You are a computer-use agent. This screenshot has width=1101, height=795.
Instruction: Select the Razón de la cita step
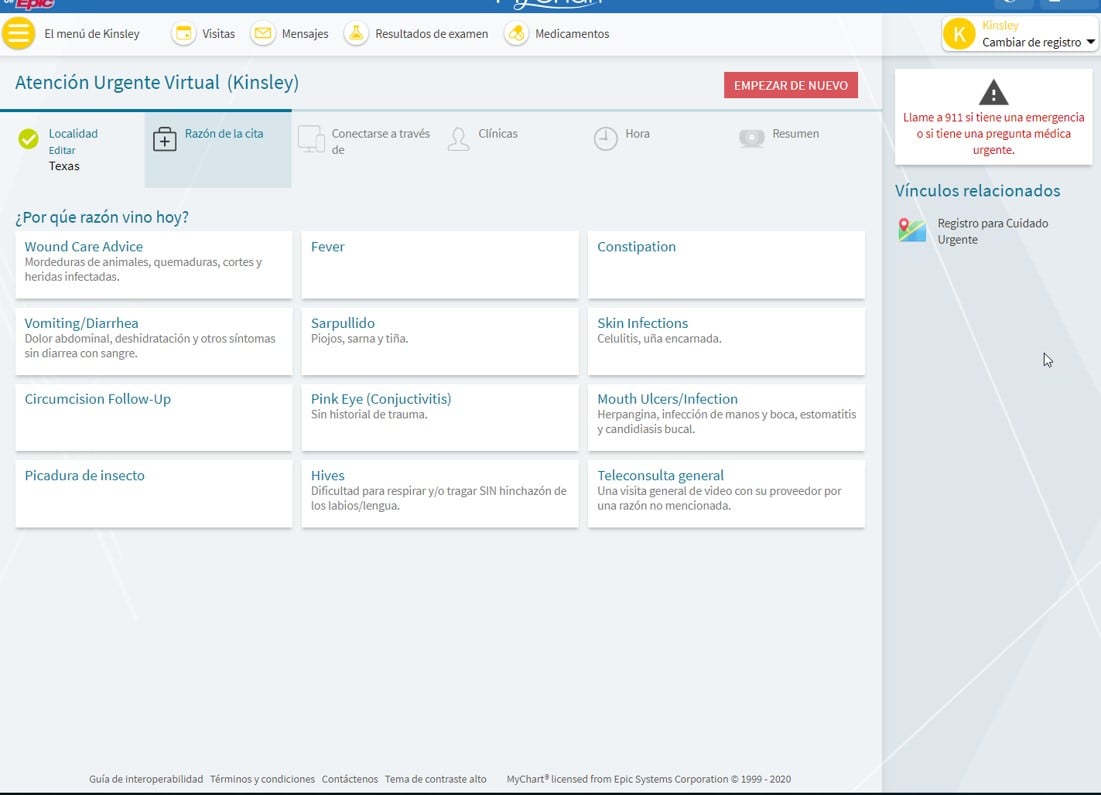218,140
